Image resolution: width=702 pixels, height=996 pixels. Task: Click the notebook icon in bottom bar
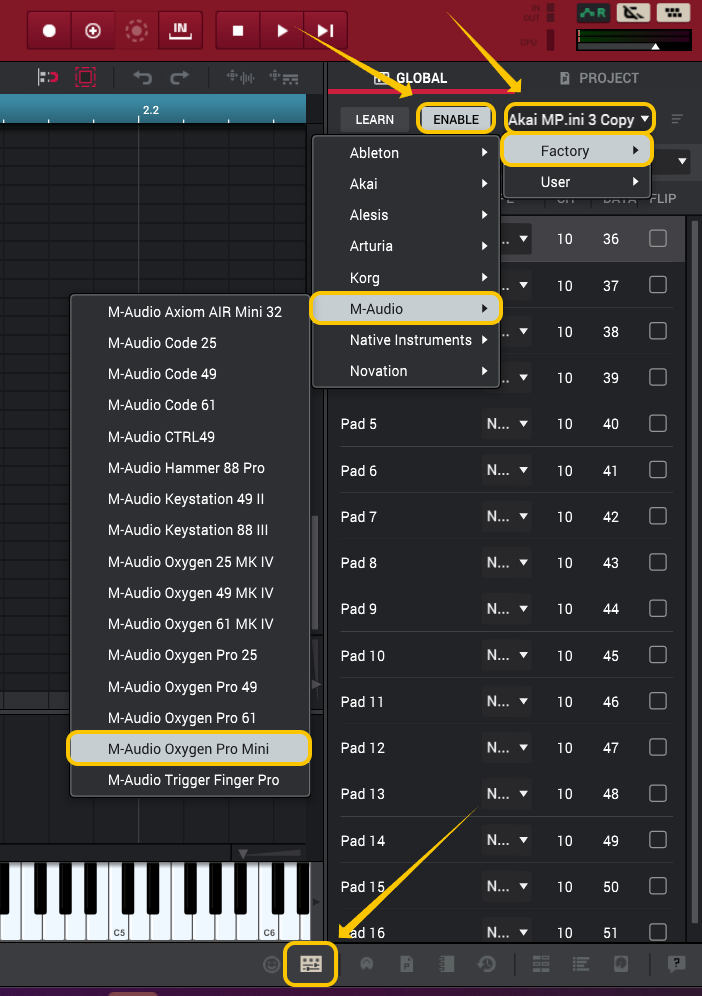point(447,964)
